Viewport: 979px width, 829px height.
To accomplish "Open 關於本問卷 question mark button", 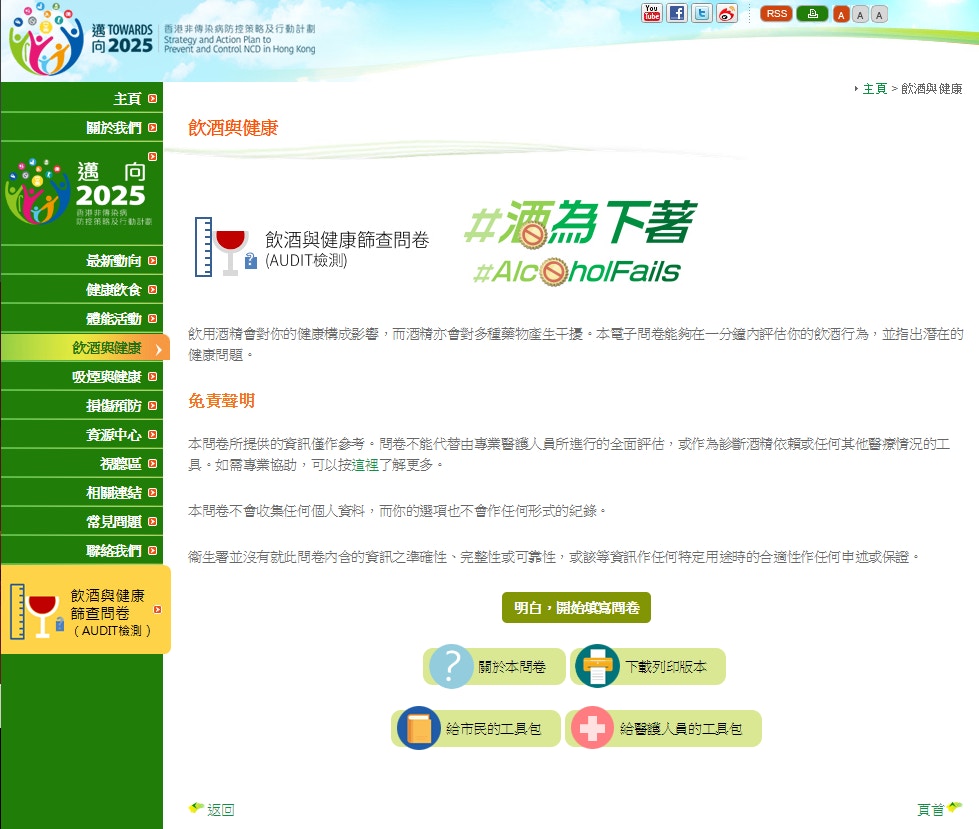I will [494, 667].
